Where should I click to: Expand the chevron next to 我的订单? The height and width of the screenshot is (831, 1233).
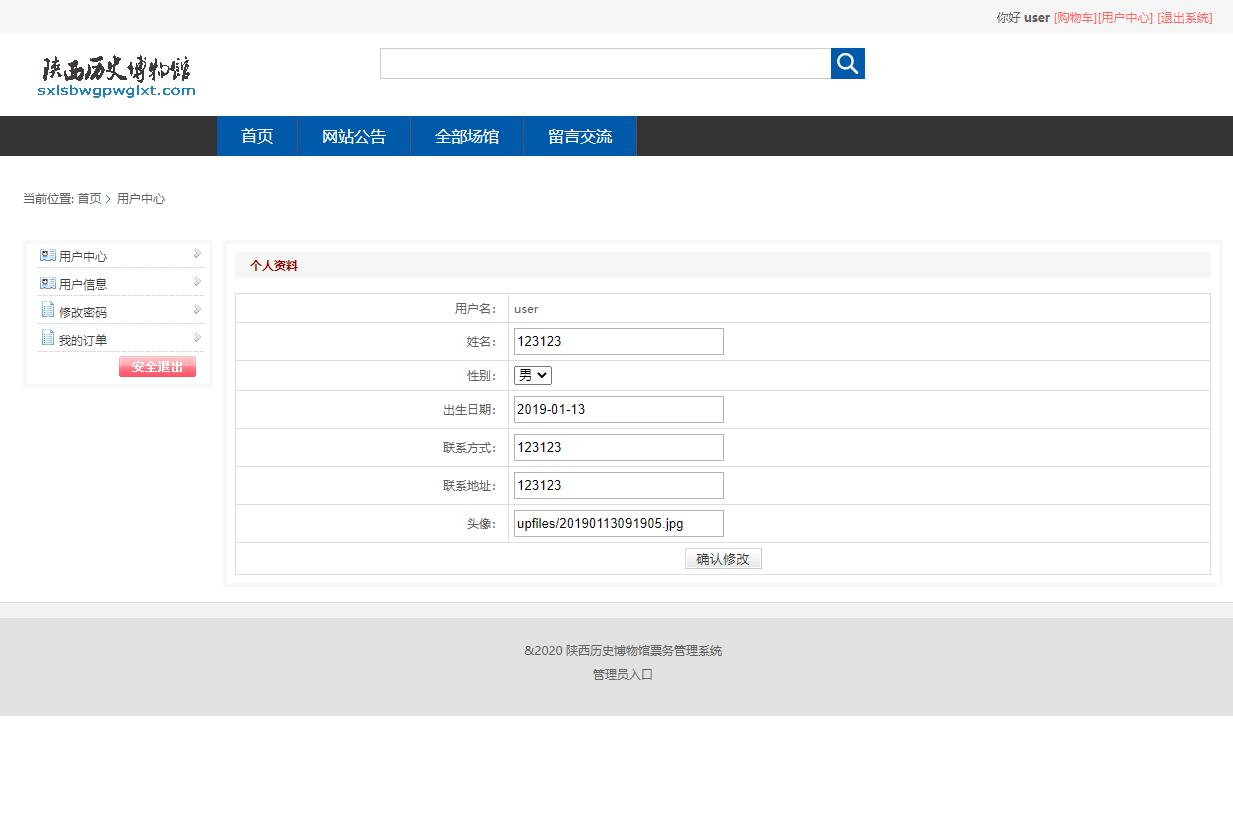[197, 338]
